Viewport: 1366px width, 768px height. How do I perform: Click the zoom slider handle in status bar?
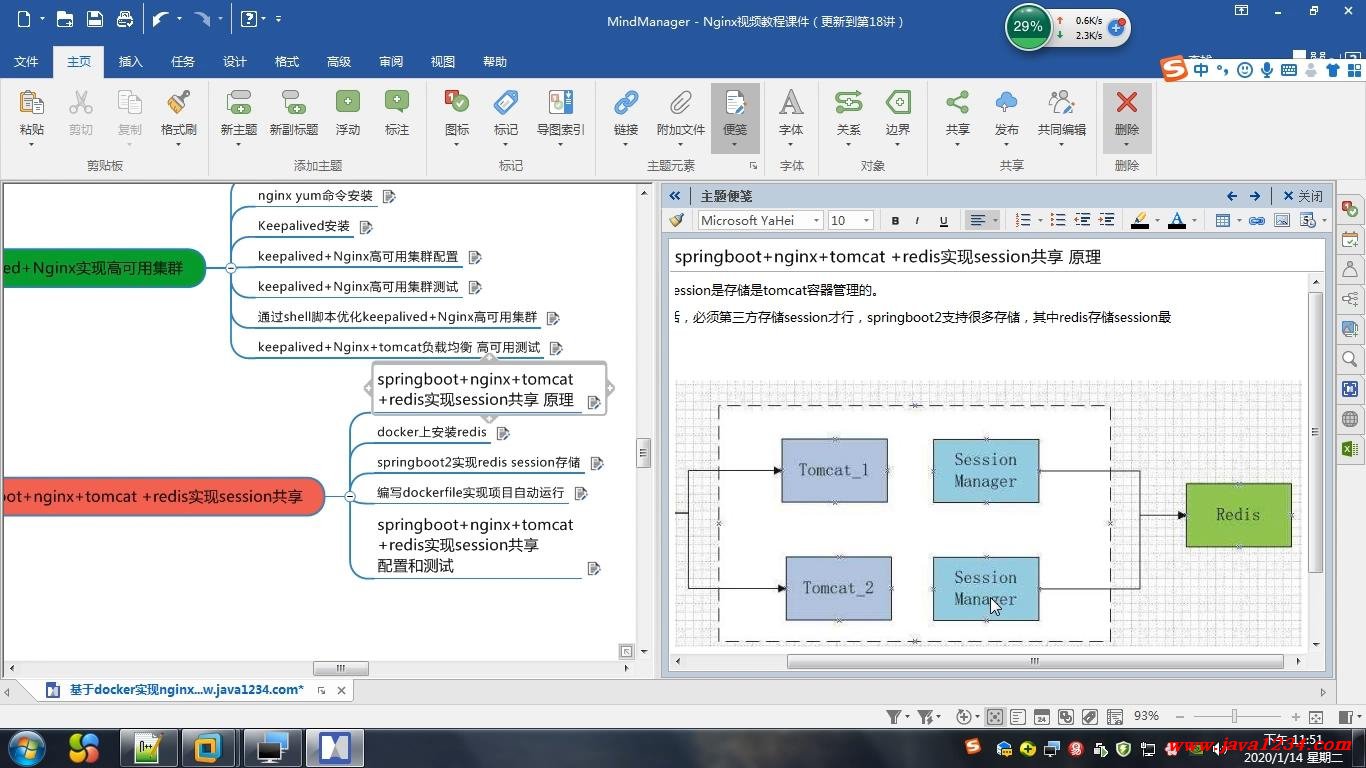pyautogui.click(x=1234, y=717)
